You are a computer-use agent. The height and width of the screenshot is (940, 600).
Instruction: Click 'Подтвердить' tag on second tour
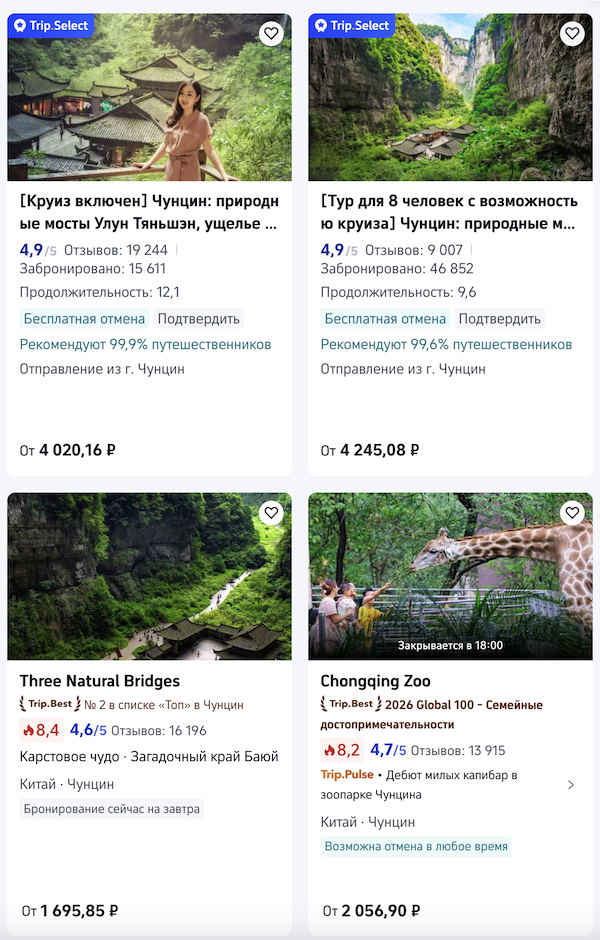coord(500,319)
